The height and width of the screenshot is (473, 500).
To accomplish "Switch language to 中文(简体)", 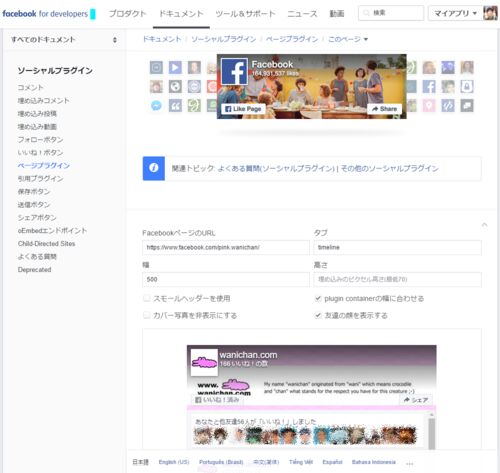I will [266, 462].
